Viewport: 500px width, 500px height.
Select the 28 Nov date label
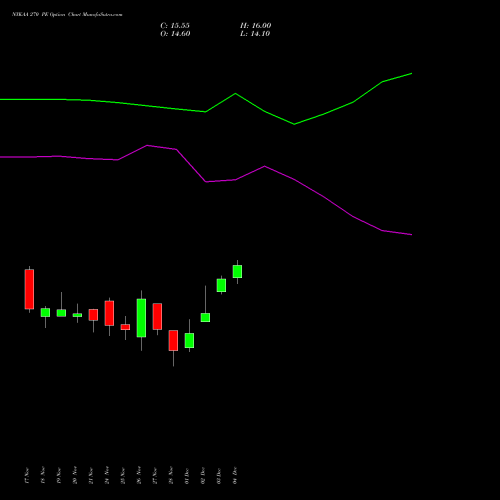(171, 475)
